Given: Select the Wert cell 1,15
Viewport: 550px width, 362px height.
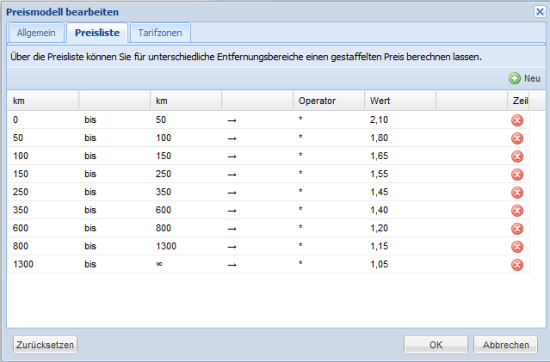Looking at the screenshot, I should pyautogui.click(x=400, y=246).
